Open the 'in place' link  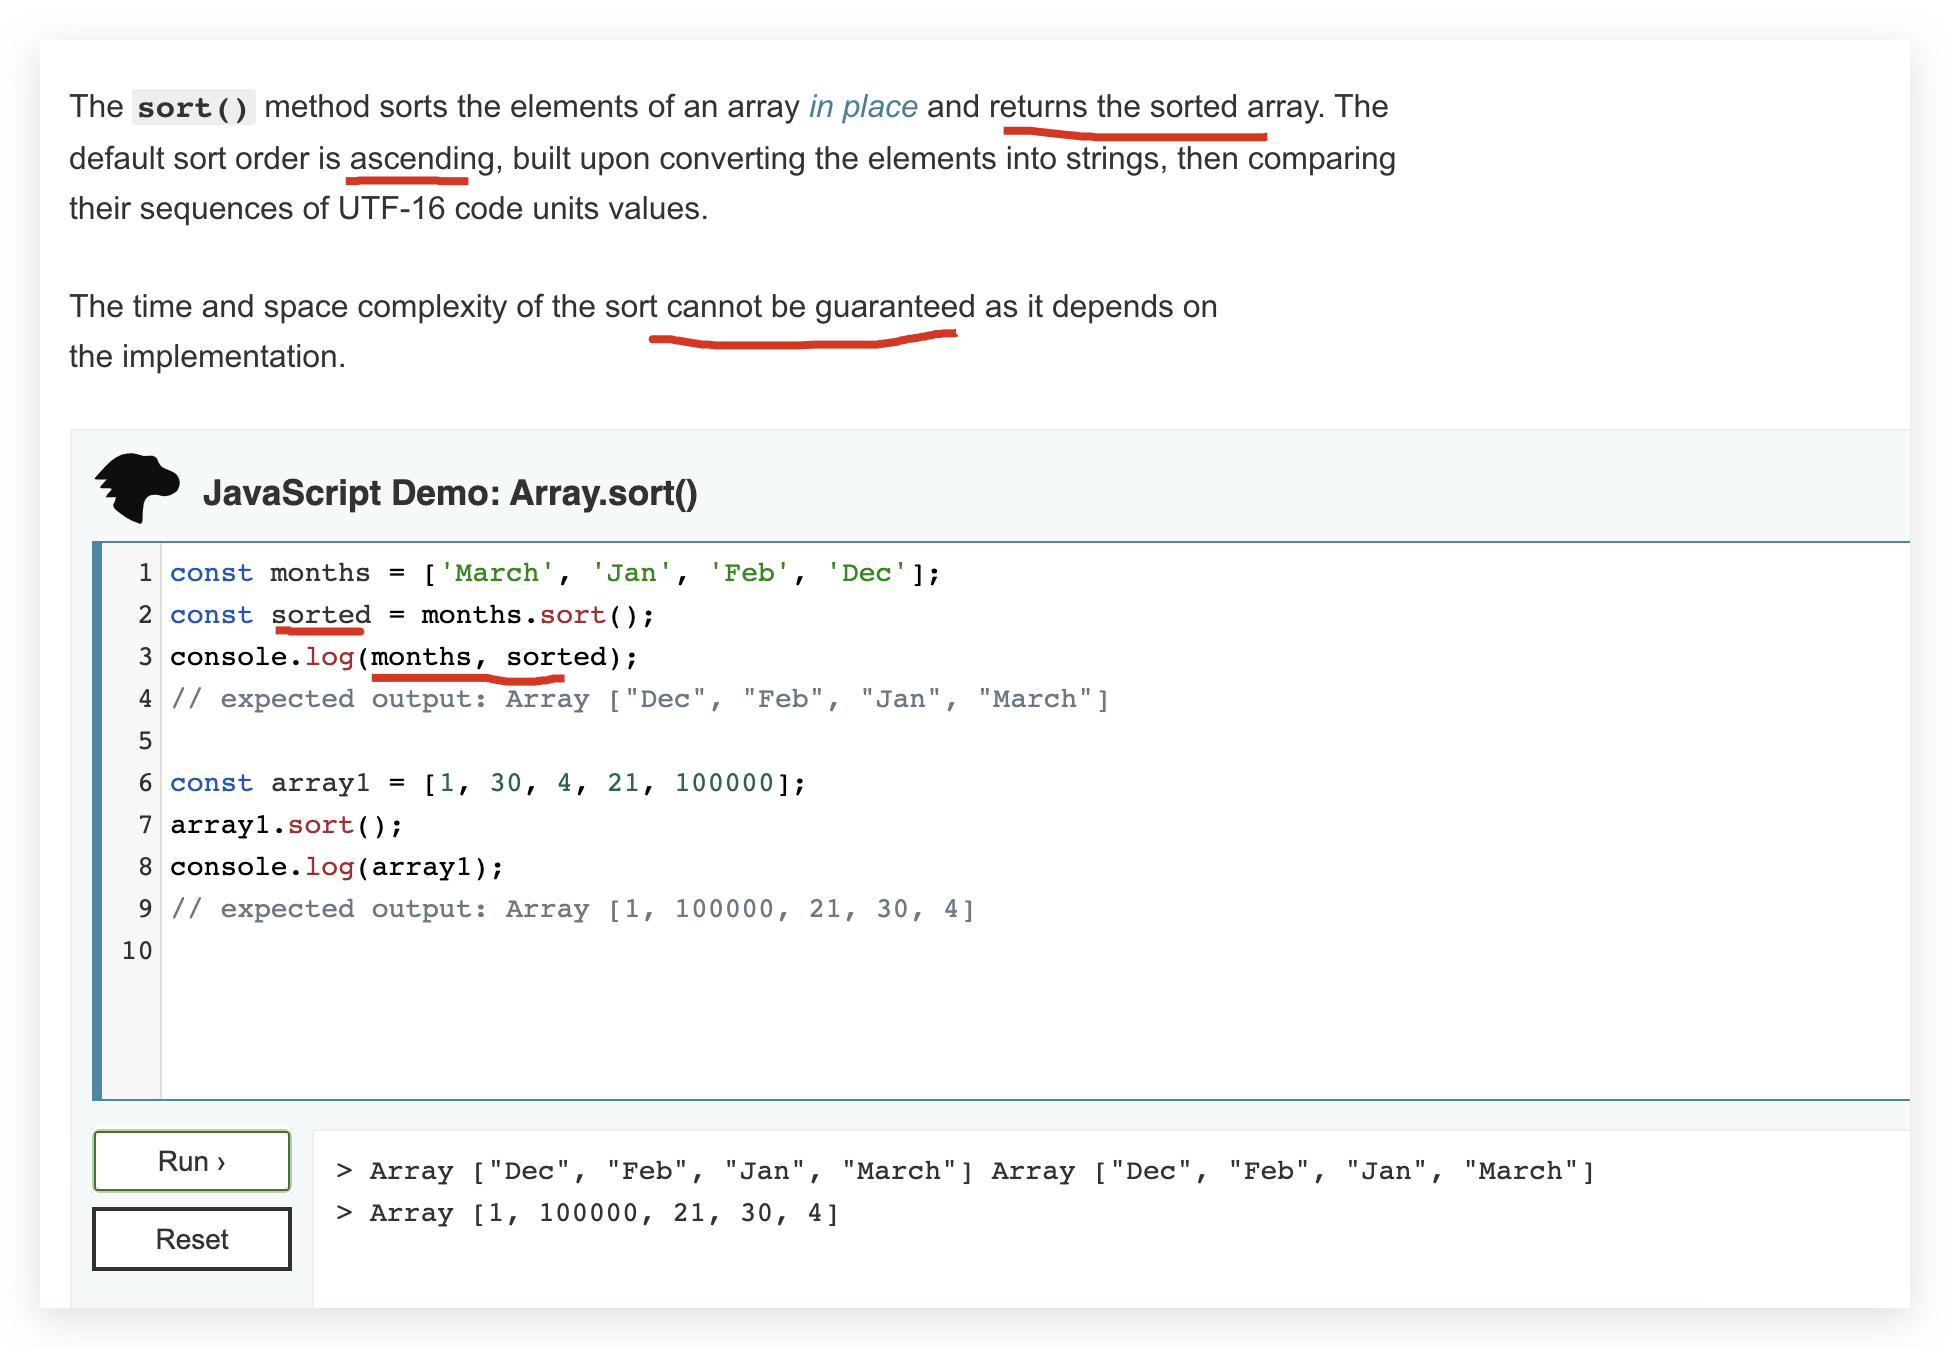(863, 106)
